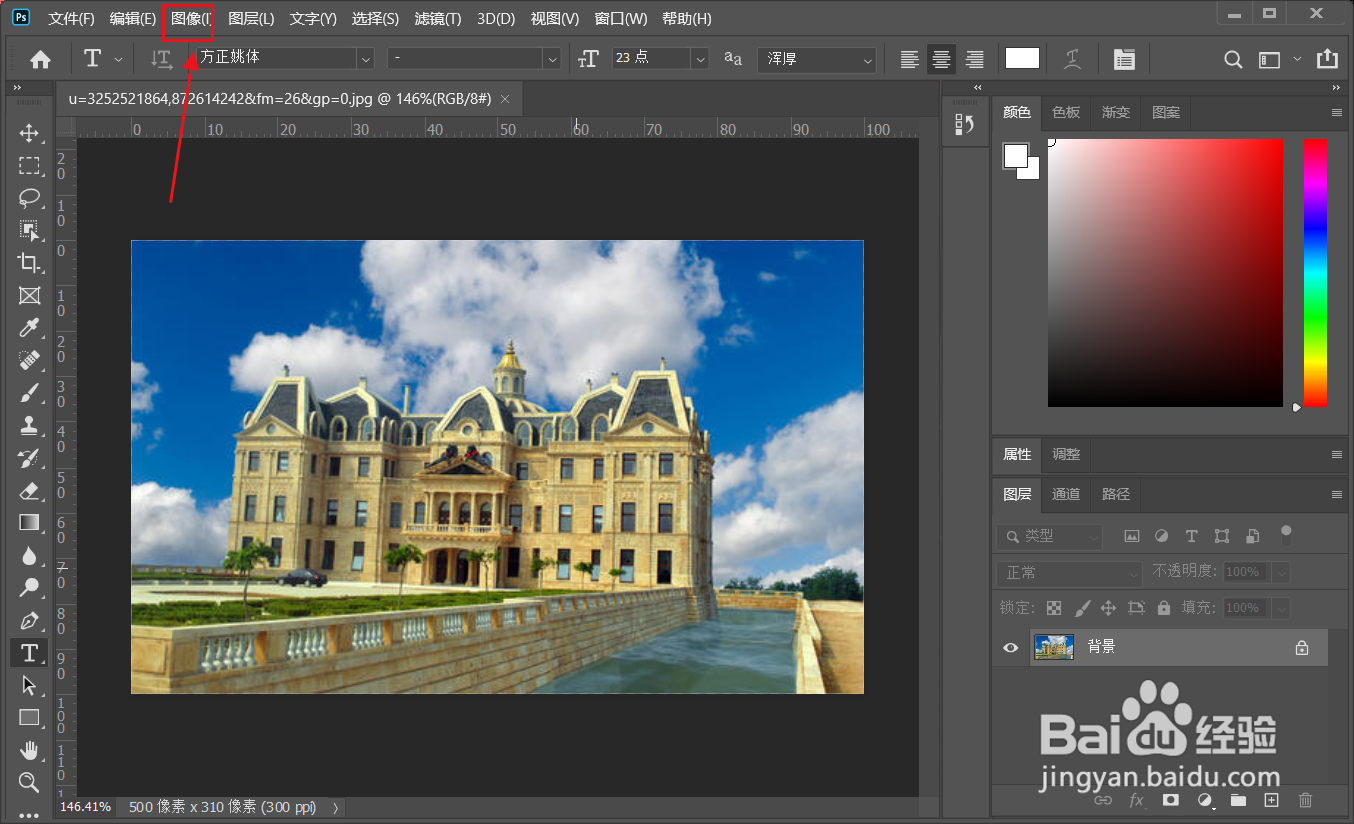Select the Zoom tool in toolbox
The width and height of the screenshot is (1354, 824).
tap(29, 782)
